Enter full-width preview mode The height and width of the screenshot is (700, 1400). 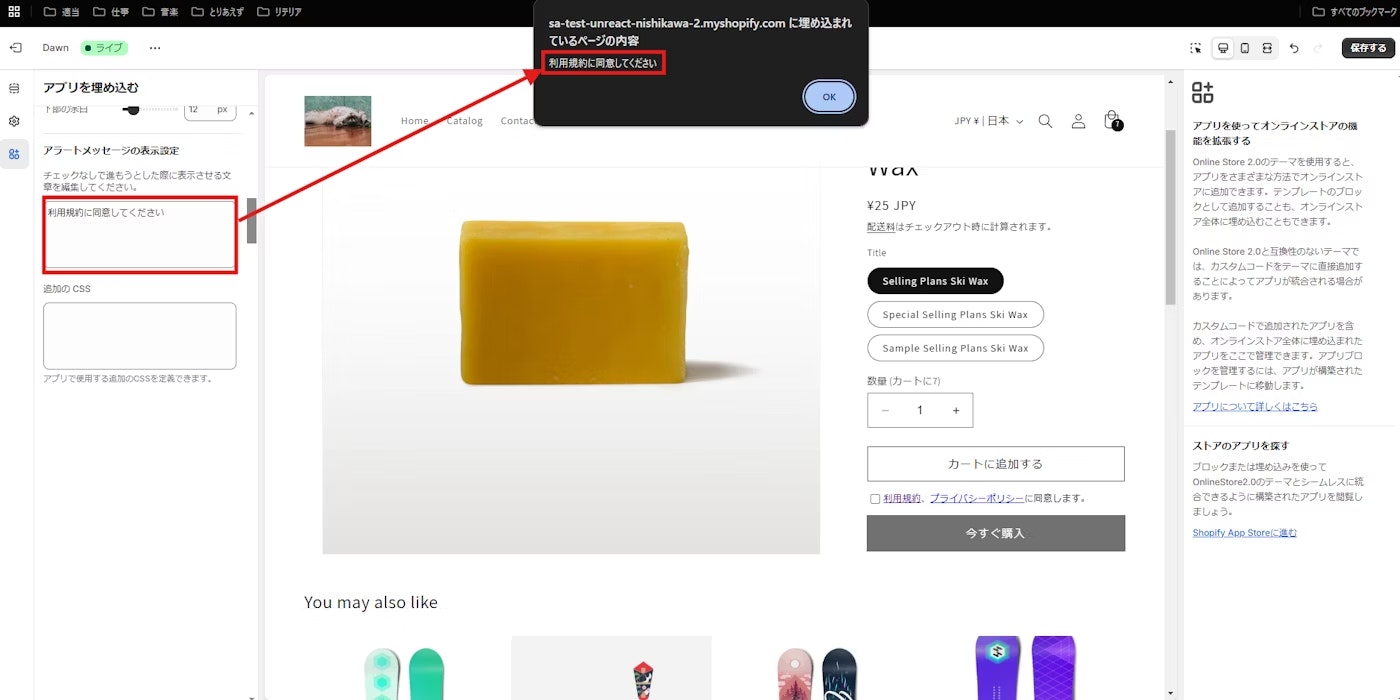pos(1268,48)
